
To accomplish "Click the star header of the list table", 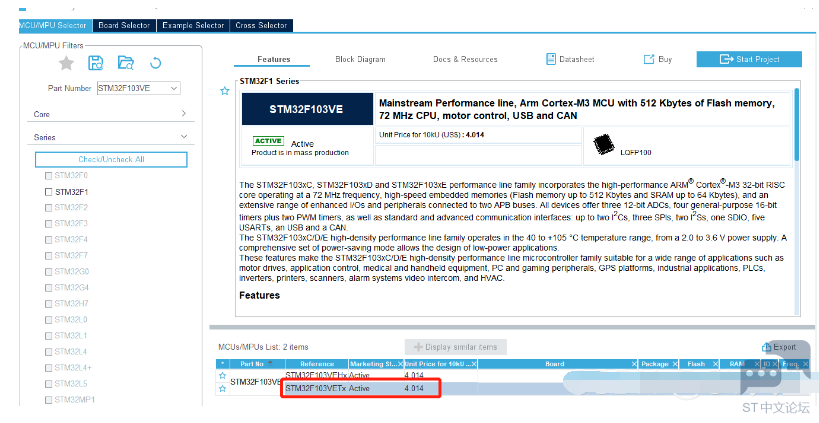I will point(223,364).
